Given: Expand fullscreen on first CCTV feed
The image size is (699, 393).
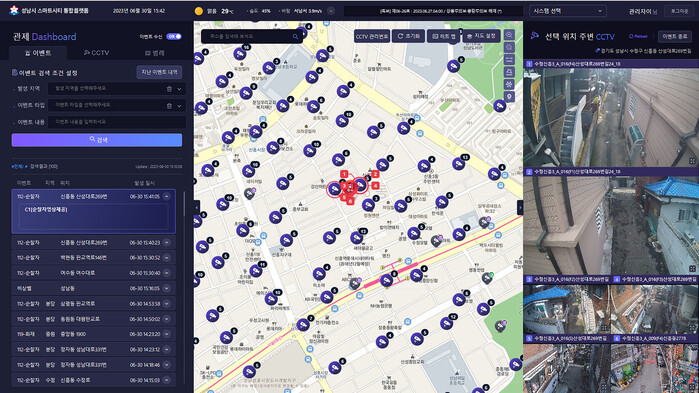Looking at the screenshot, I should click(692, 161).
